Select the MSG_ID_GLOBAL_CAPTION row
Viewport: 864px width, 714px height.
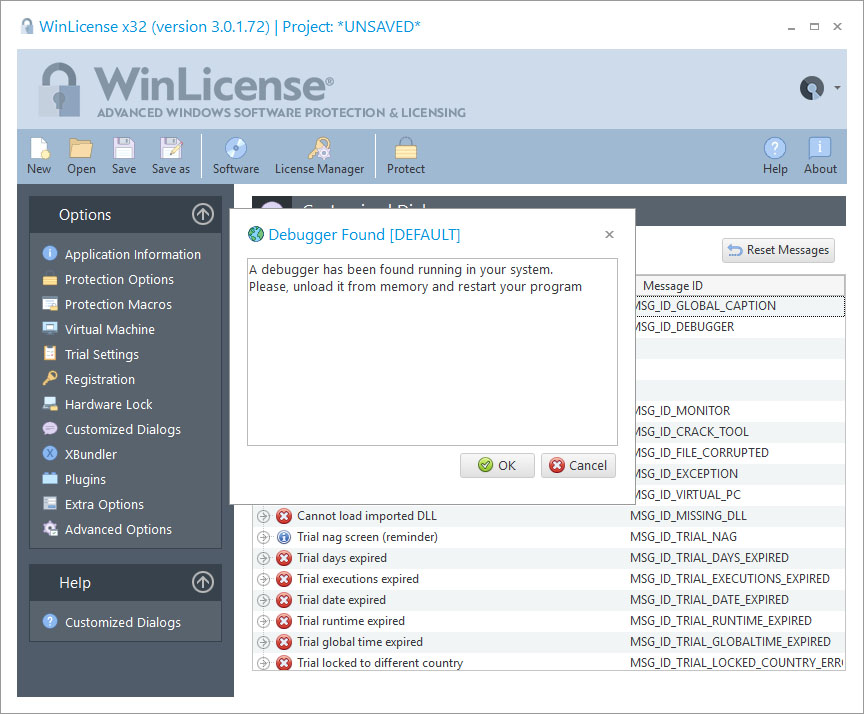(x=739, y=306)
